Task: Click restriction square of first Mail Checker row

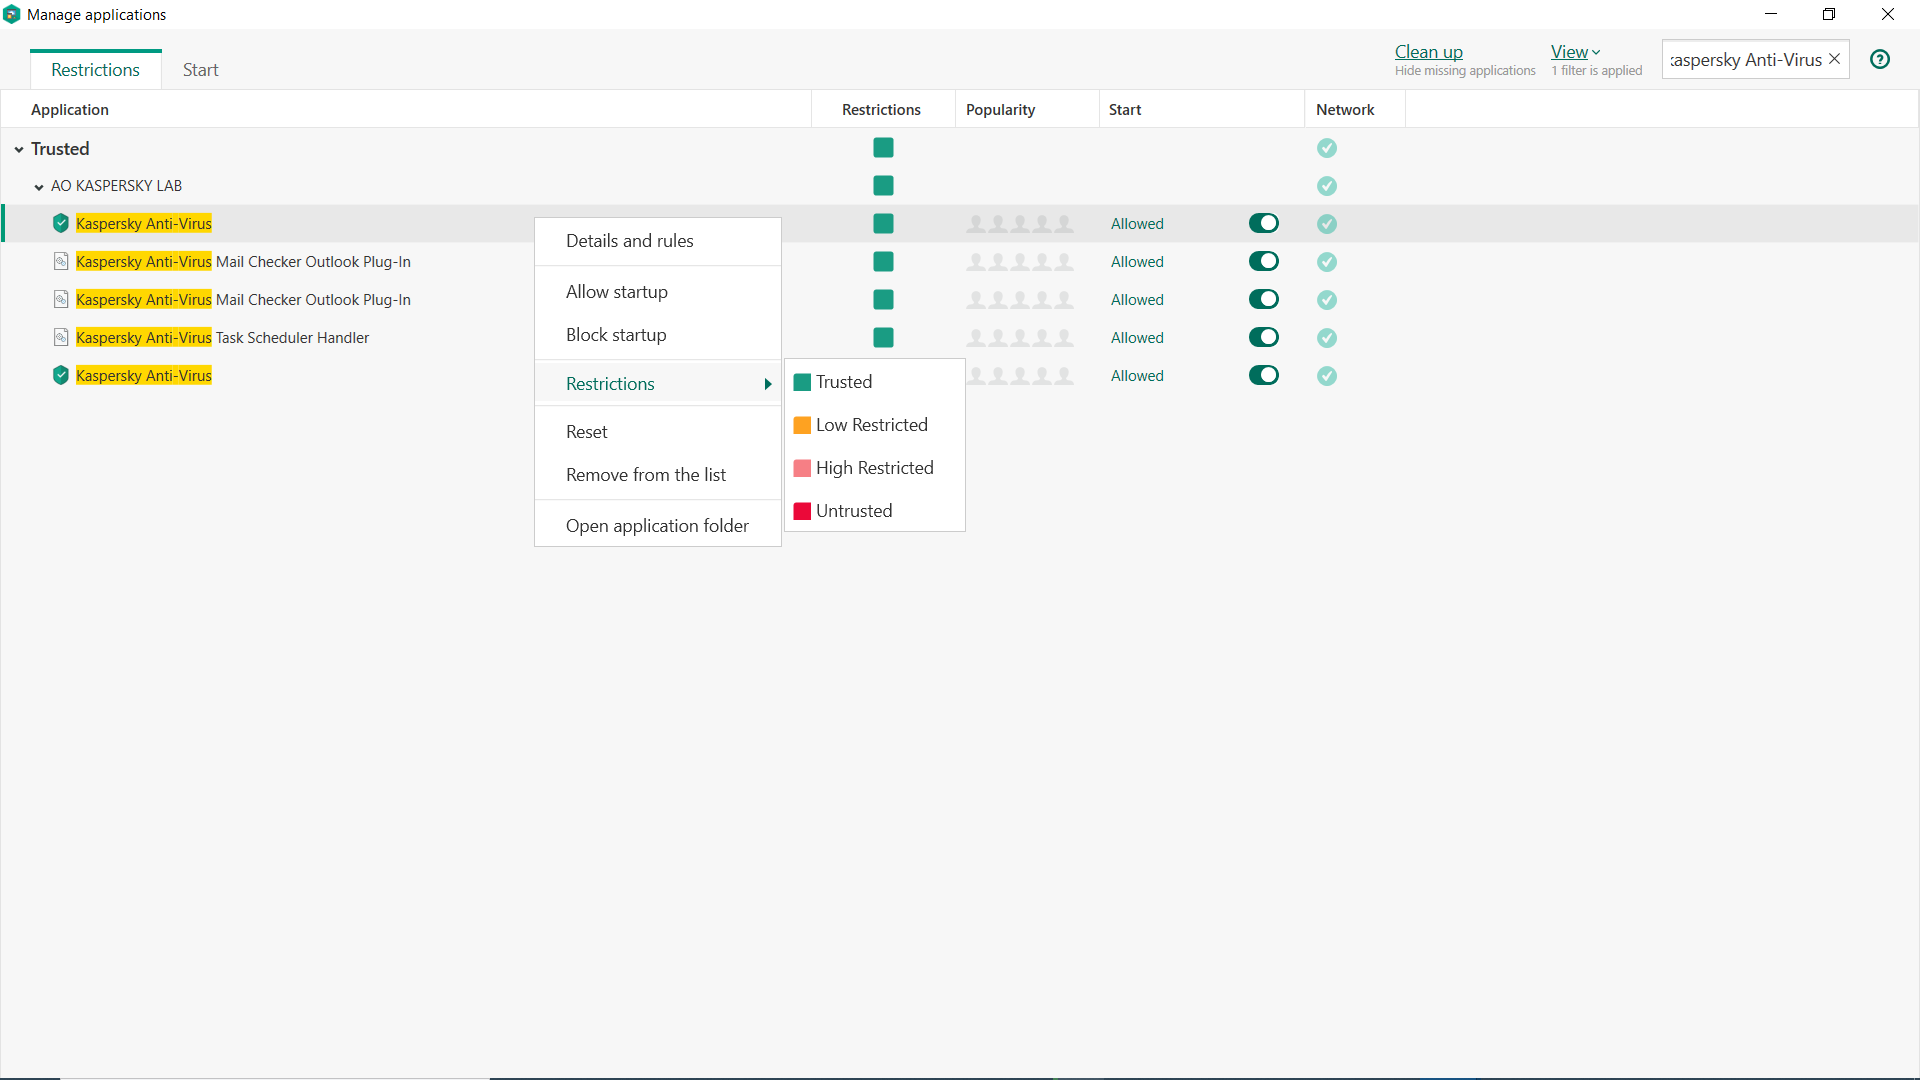Action: [x=883, y=262]
